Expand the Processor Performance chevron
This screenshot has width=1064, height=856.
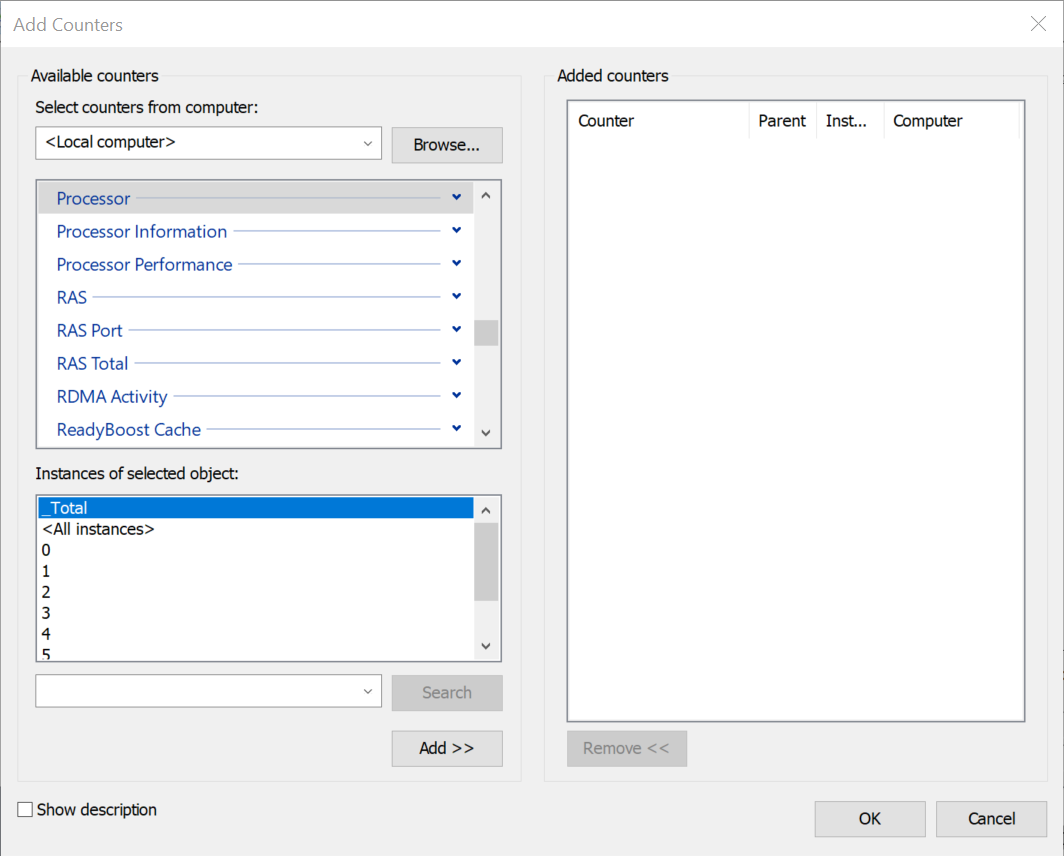click(456, 264)
